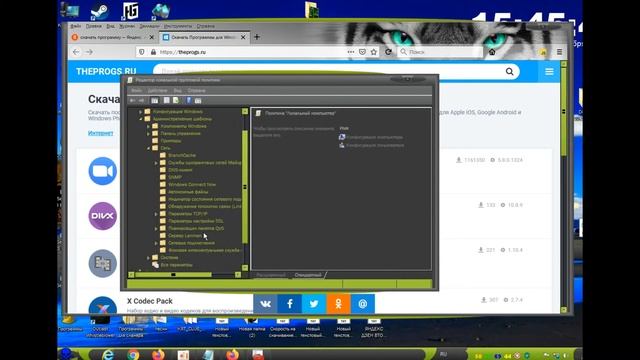Click Конфигурация компьютера in the right pane
Image resolution: width=640 pixels, height=360 pixels.
point(374,137)
